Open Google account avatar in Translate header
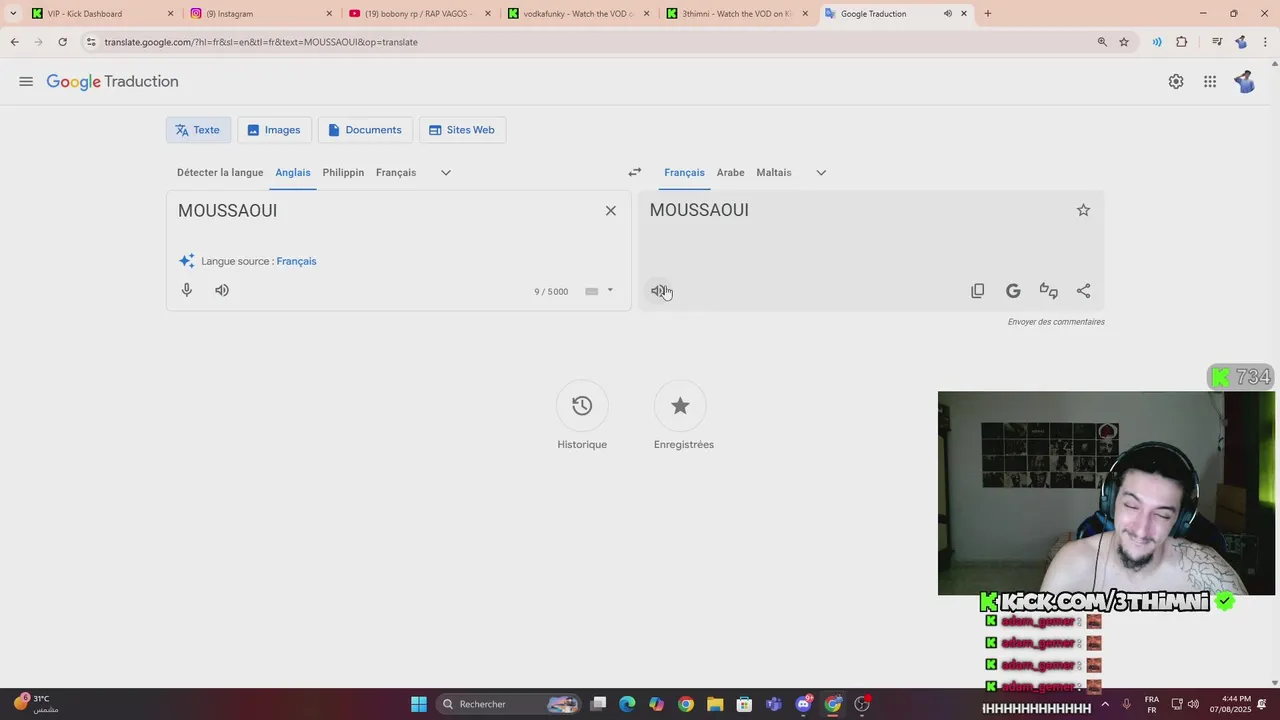Viewport: 1280px width, 720px height. pos(1245,82)
